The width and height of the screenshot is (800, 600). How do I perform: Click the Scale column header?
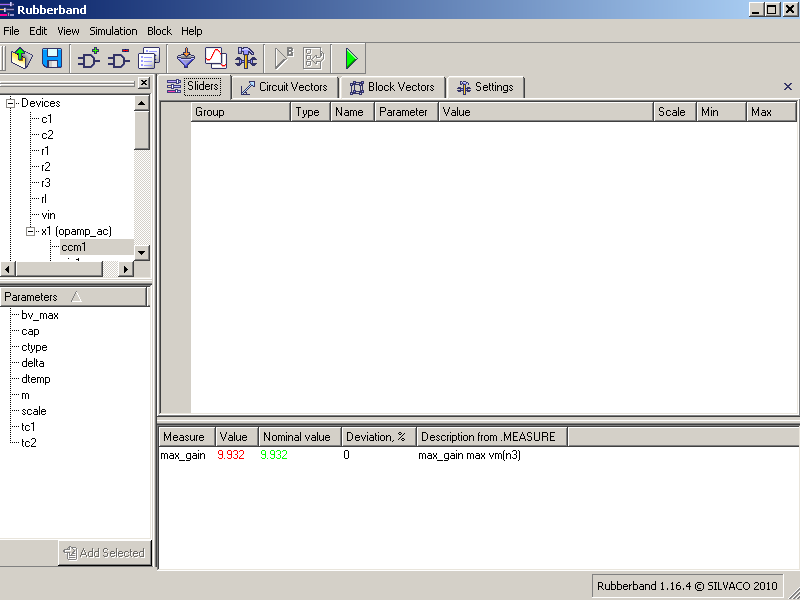point(675,112)
